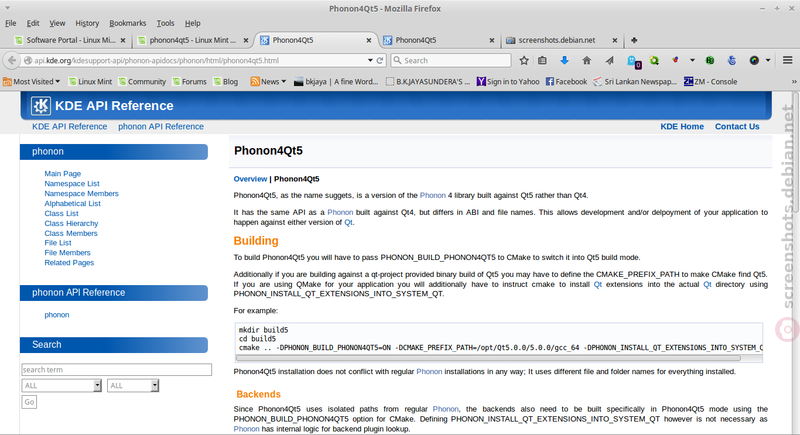The width and height of the screenshot is (800, 435).
Task: Click the browser Back arrow button
Action: (11, 60)
